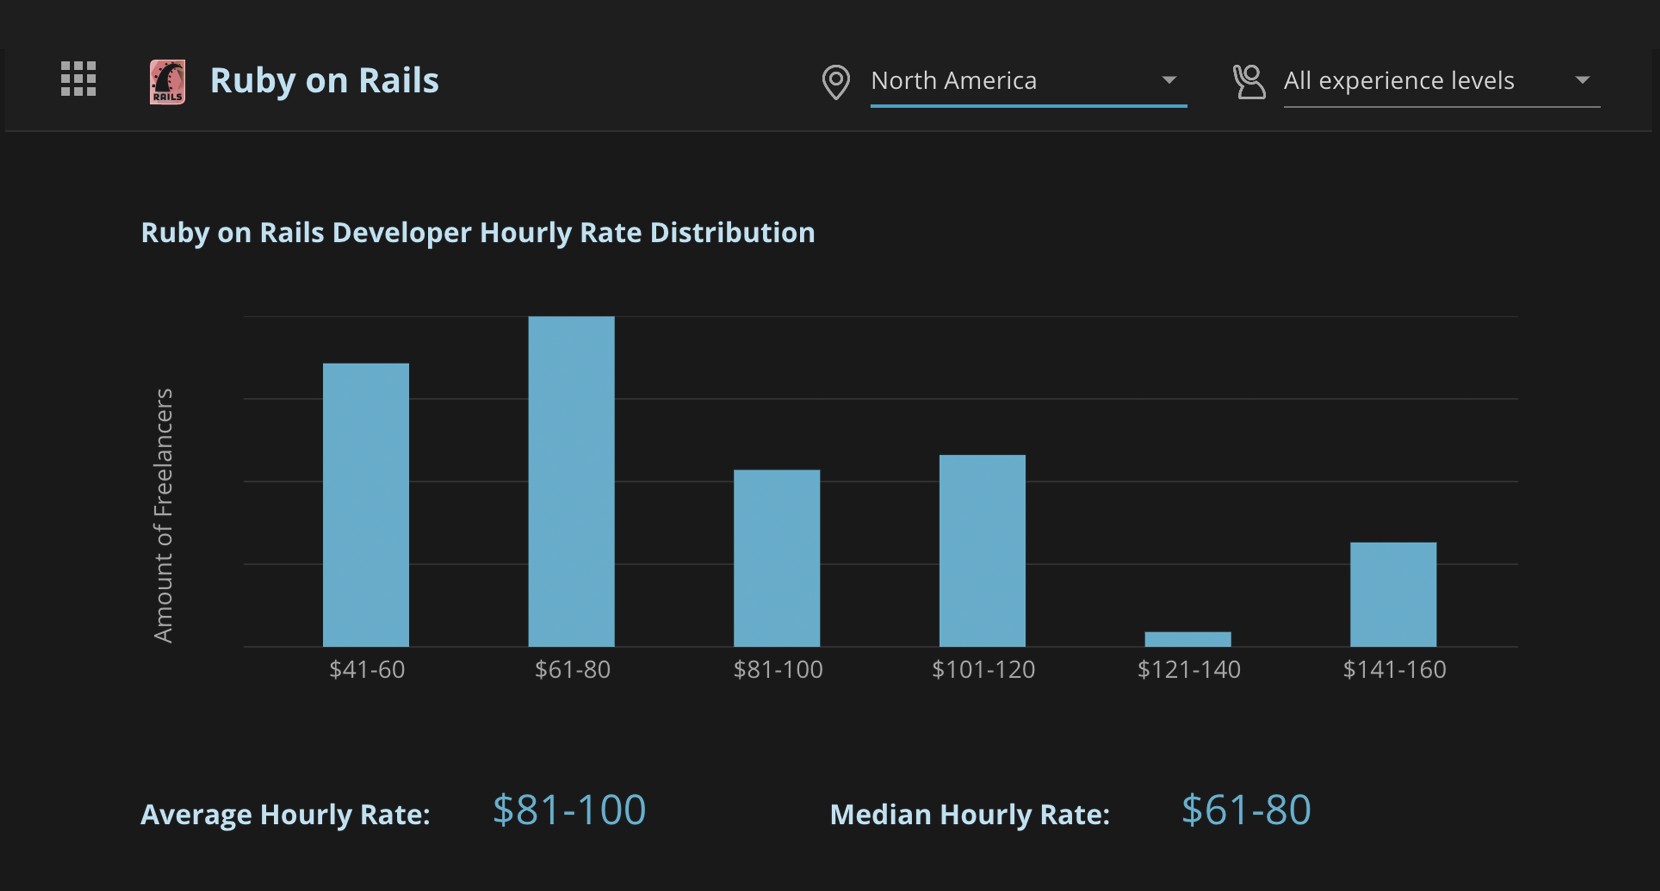Select the $141-160 bar in the chart
1660x891 pixels.
pos(1393,595)
